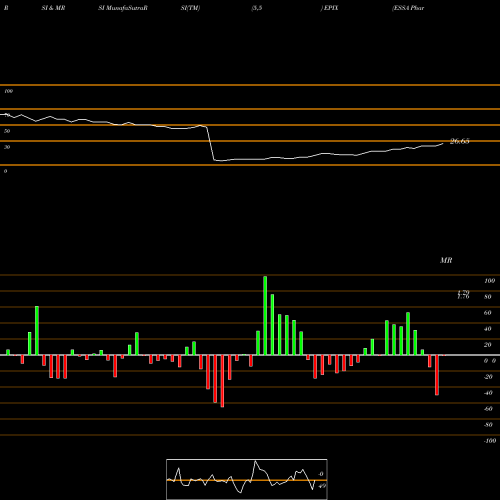Click the SI MunafaSutraR header text
500x500 pixels.
pos(123,8)
